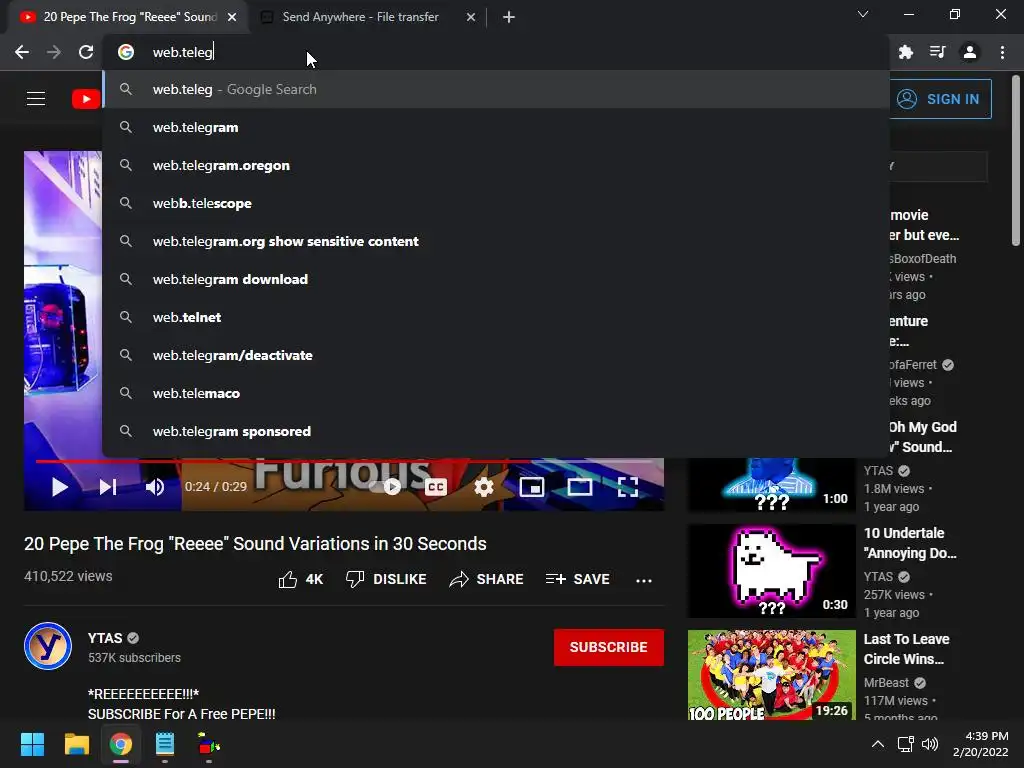Image resolution: width=1024 pixels, height=768 pixels.
Task: Open the taskbar clock and date
Action: coord(981,744)
